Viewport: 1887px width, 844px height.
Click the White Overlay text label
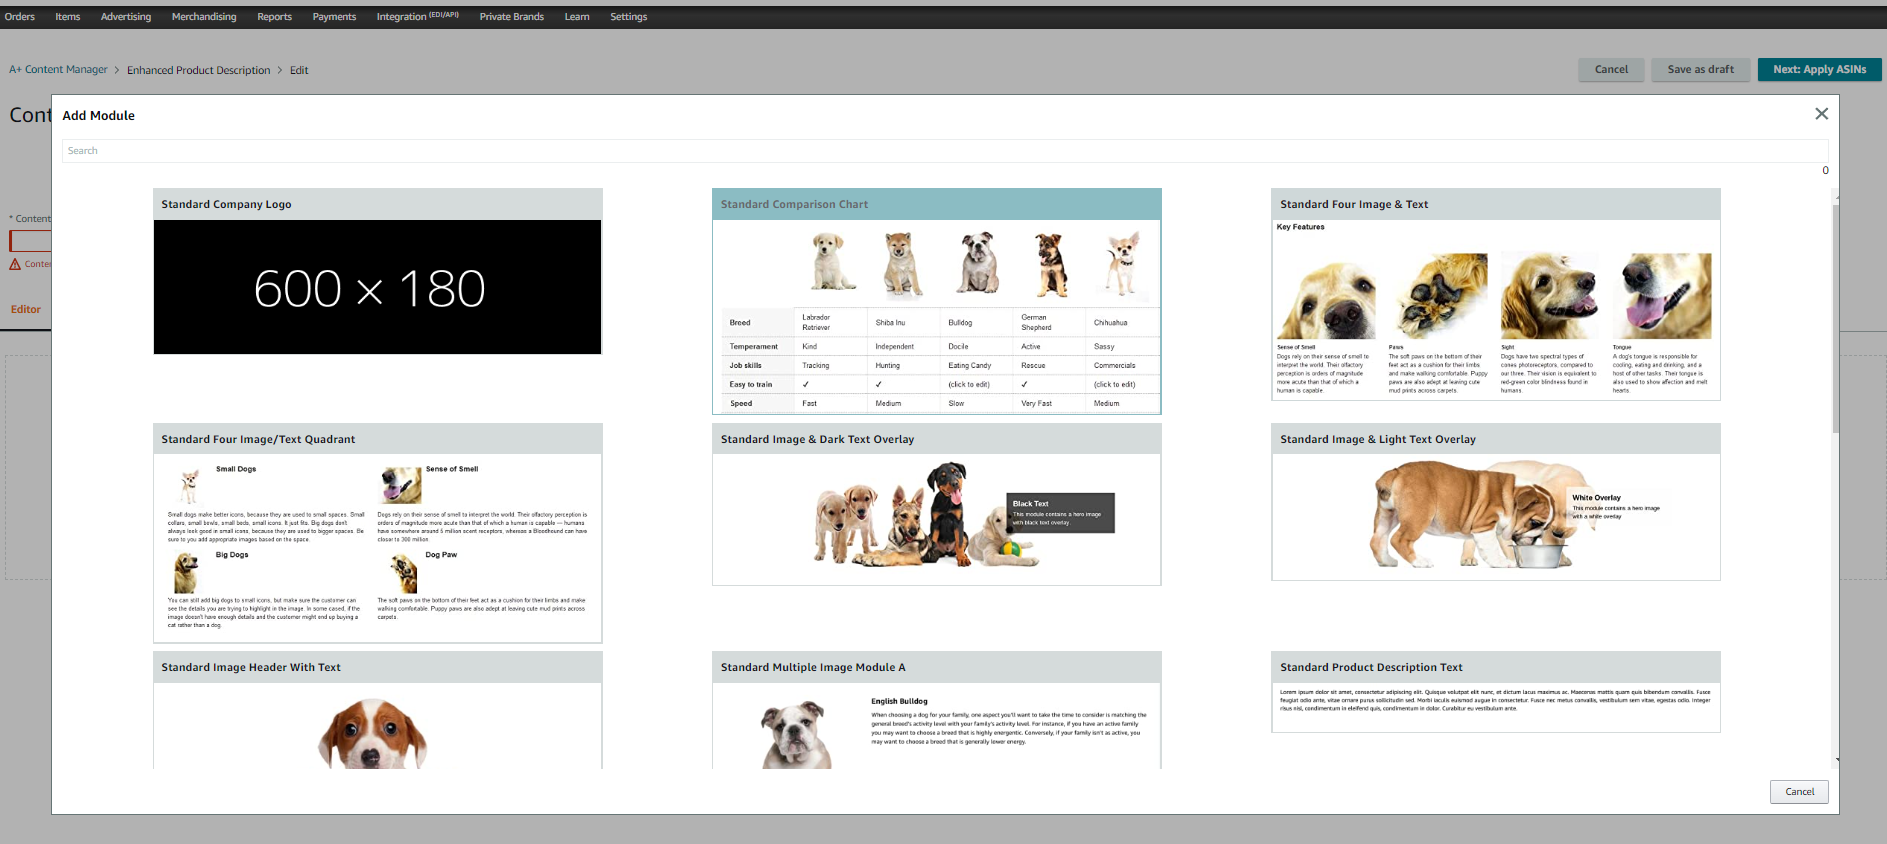[1596, 498]
